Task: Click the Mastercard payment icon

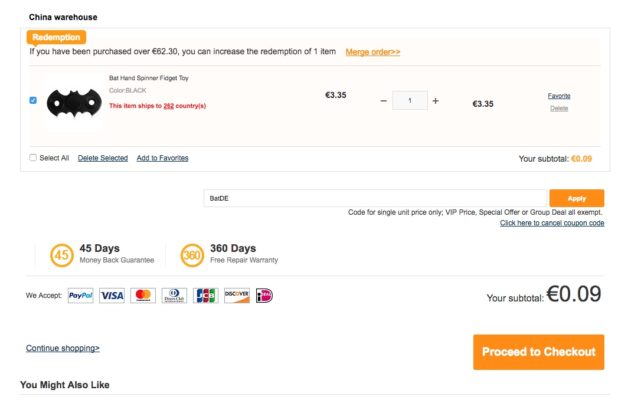Action: (x=143, y=295)
